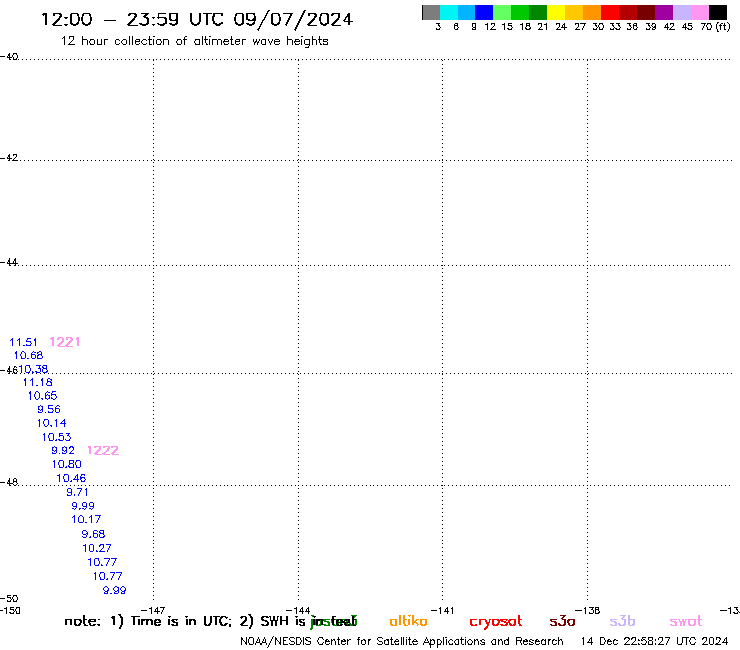Click the orange swatch in the color bar
740x650 pixels.
point(592,12)
